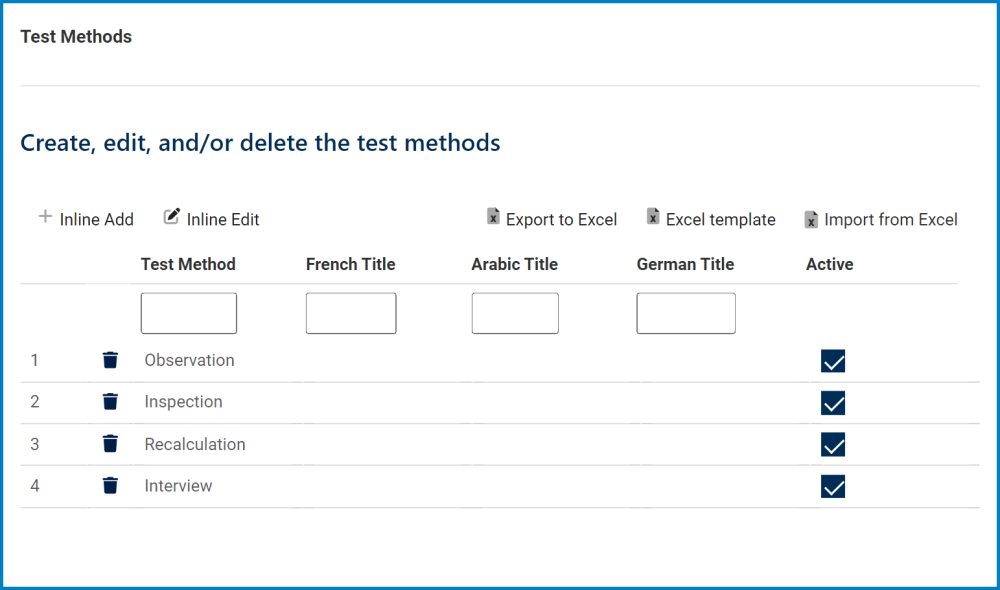
Task: Click the trash icon beside Inspection
Action: pyautogui.click(x=110, y=402)
